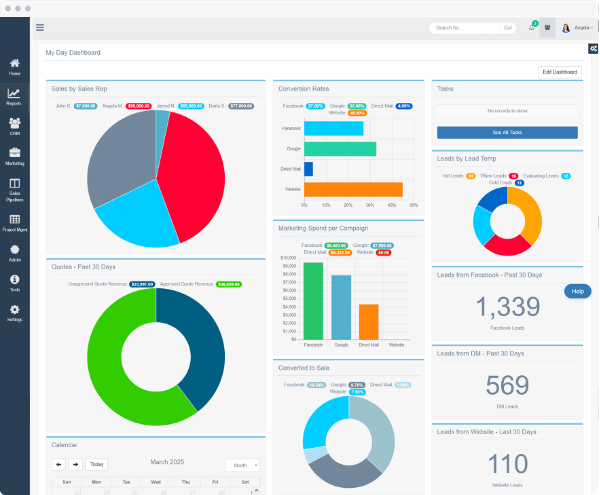Click the Search for input field
This screenshot has height=495, width=600.
click(464, 28)
